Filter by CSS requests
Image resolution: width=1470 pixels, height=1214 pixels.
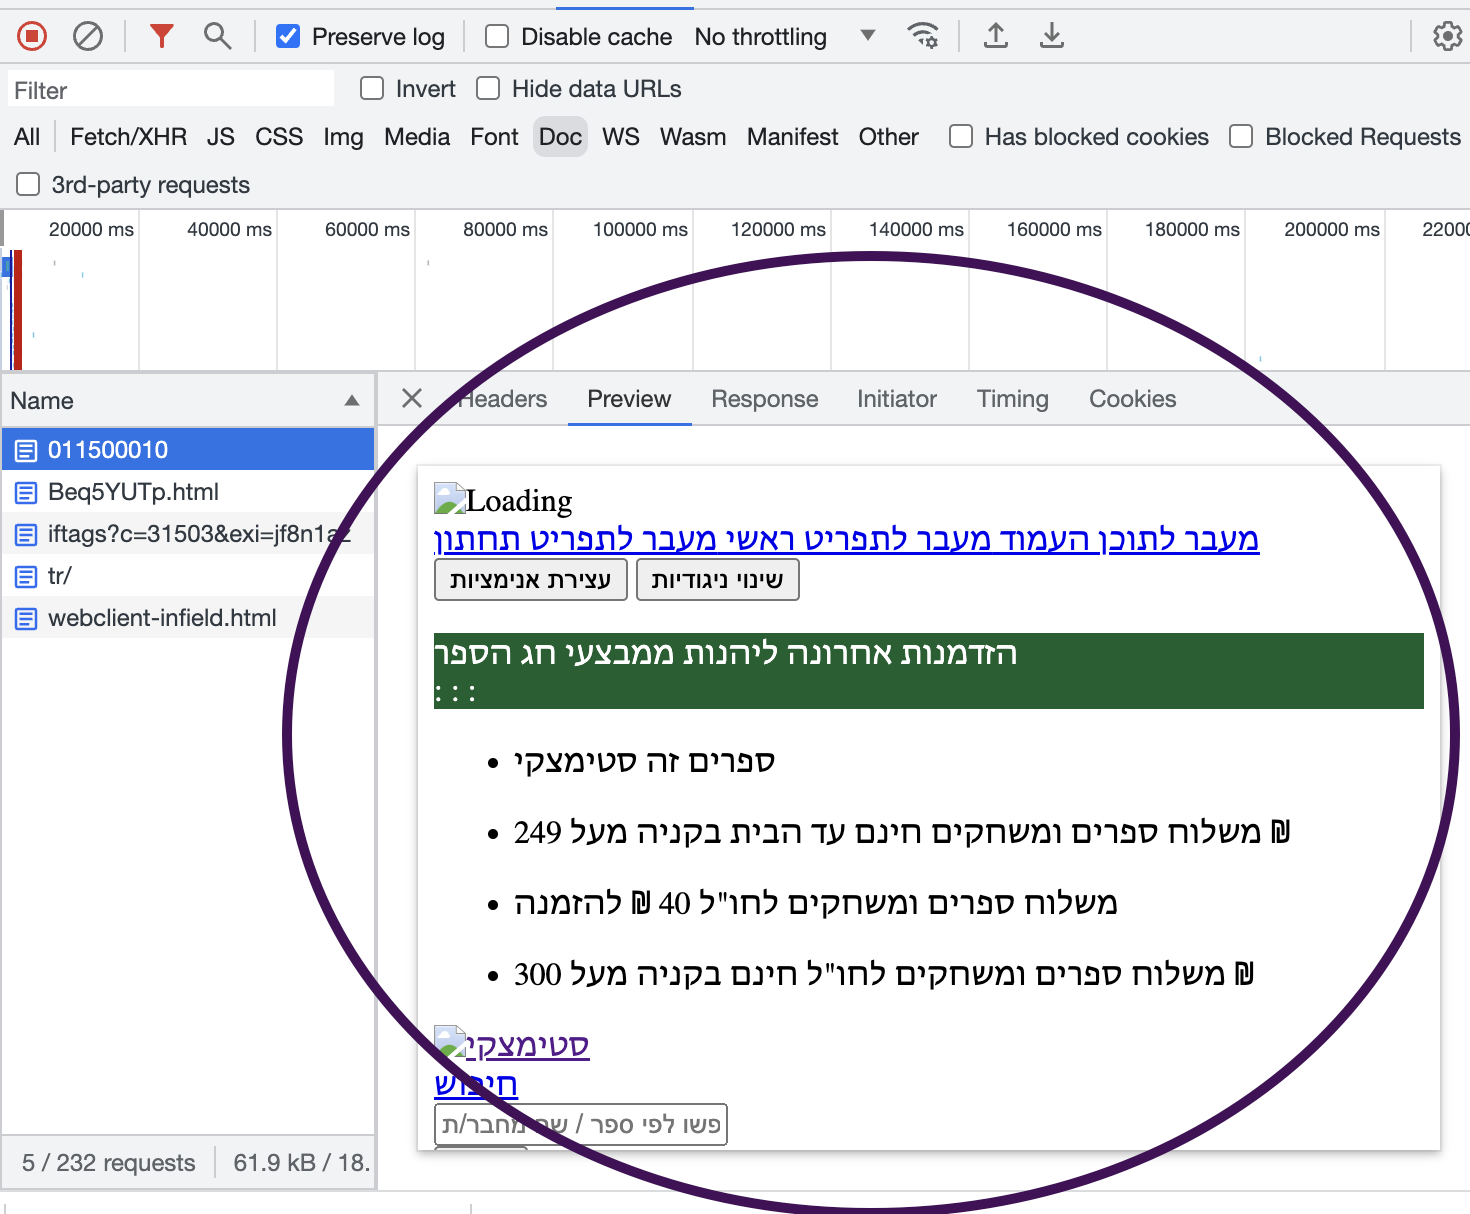tap(279, 137)
